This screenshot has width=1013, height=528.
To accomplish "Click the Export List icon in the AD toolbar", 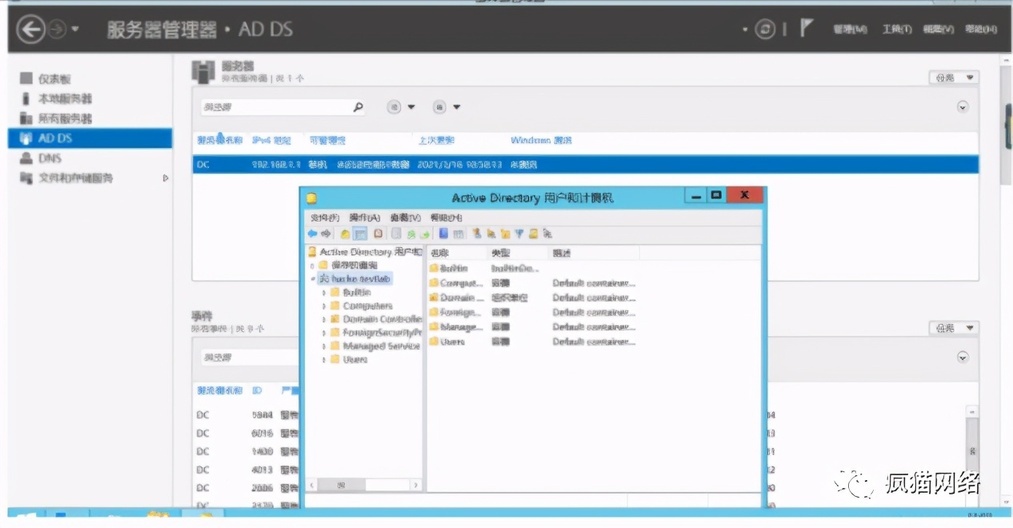I will point(425,235).
